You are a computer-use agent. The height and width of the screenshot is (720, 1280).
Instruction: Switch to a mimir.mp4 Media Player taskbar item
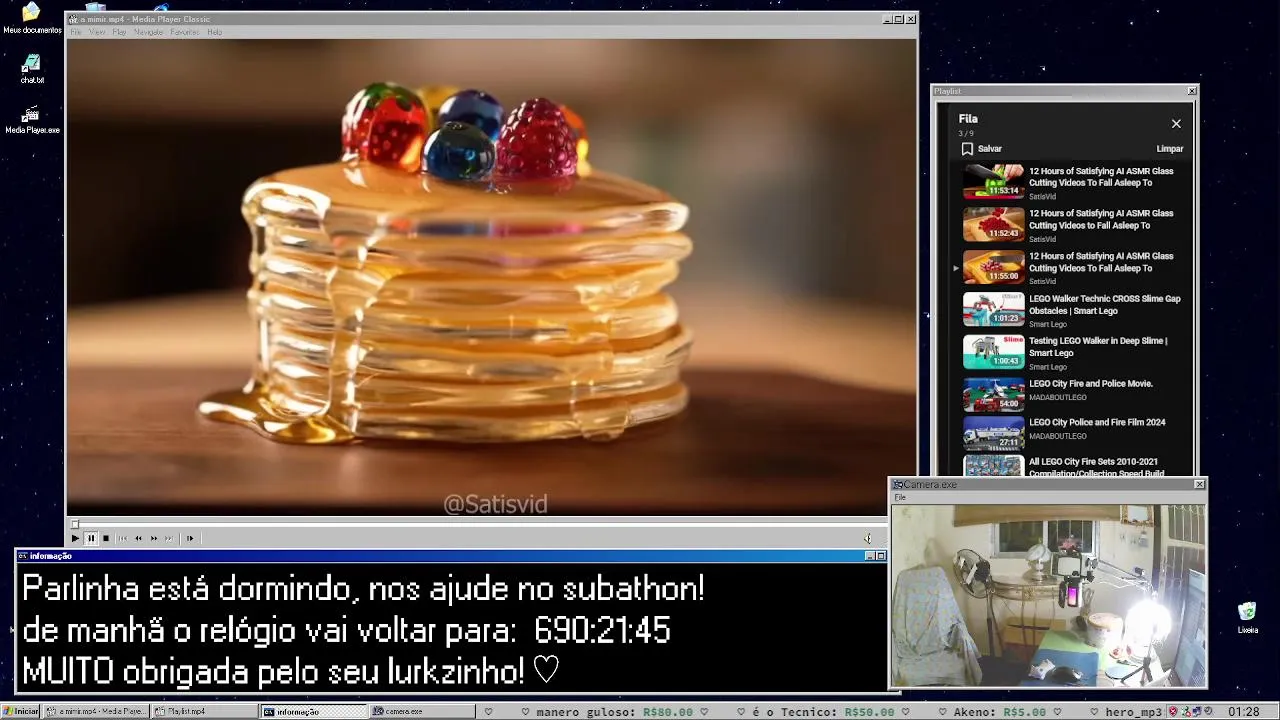tap(97, 712)
